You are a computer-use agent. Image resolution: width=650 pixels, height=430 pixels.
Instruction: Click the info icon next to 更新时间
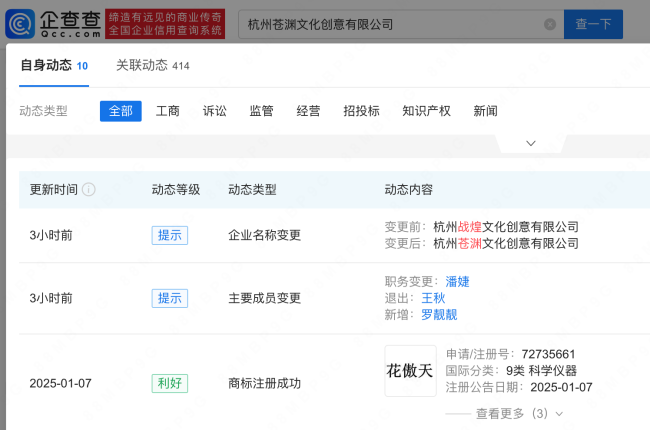(88, 189)
